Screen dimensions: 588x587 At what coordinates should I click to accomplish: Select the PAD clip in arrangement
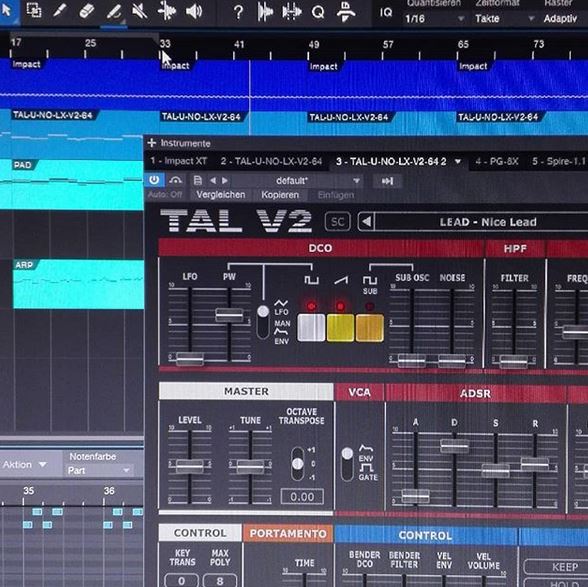pyautogui.click(x=72, y=184)
